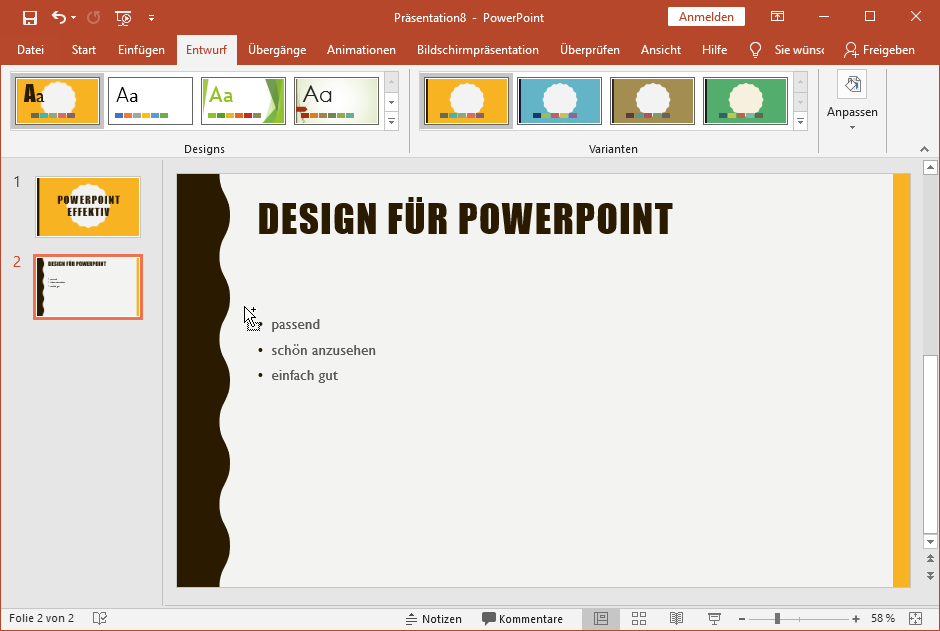The image size is (940, 631).
Task: Click the bullet text "schön anzusehen"
Action: (323, 350)
